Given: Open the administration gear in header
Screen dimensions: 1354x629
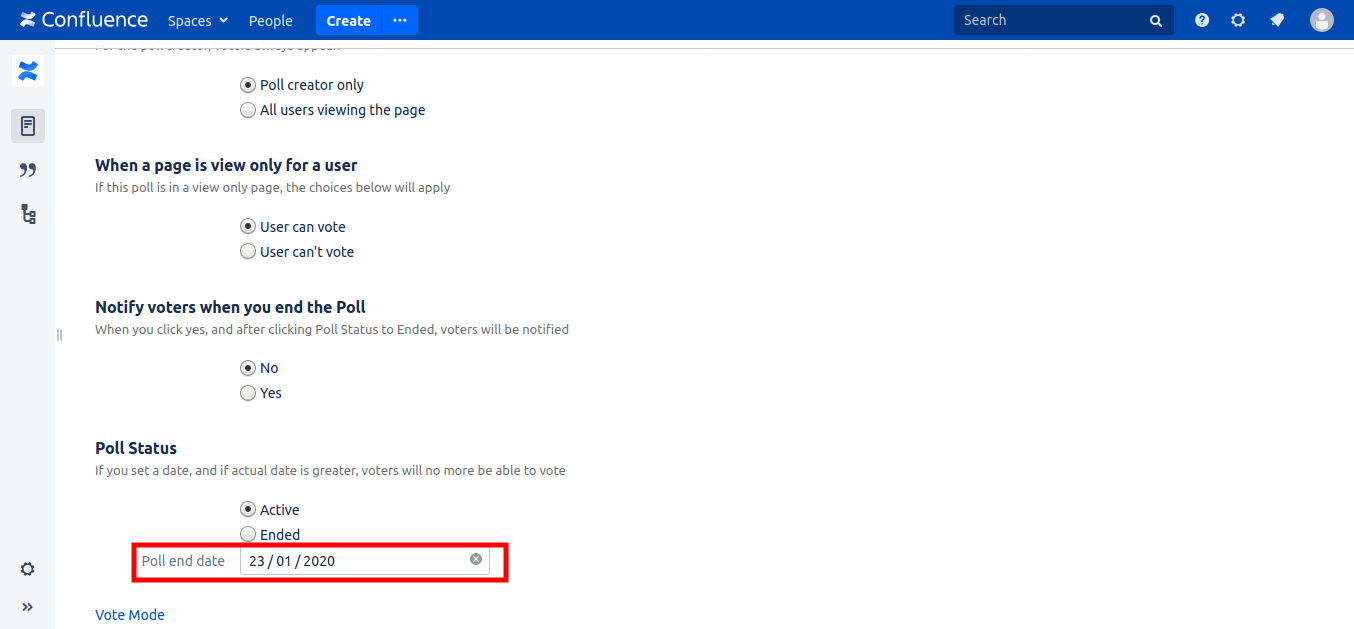Looking at the screenshot, I should (x=1238, y=20).
